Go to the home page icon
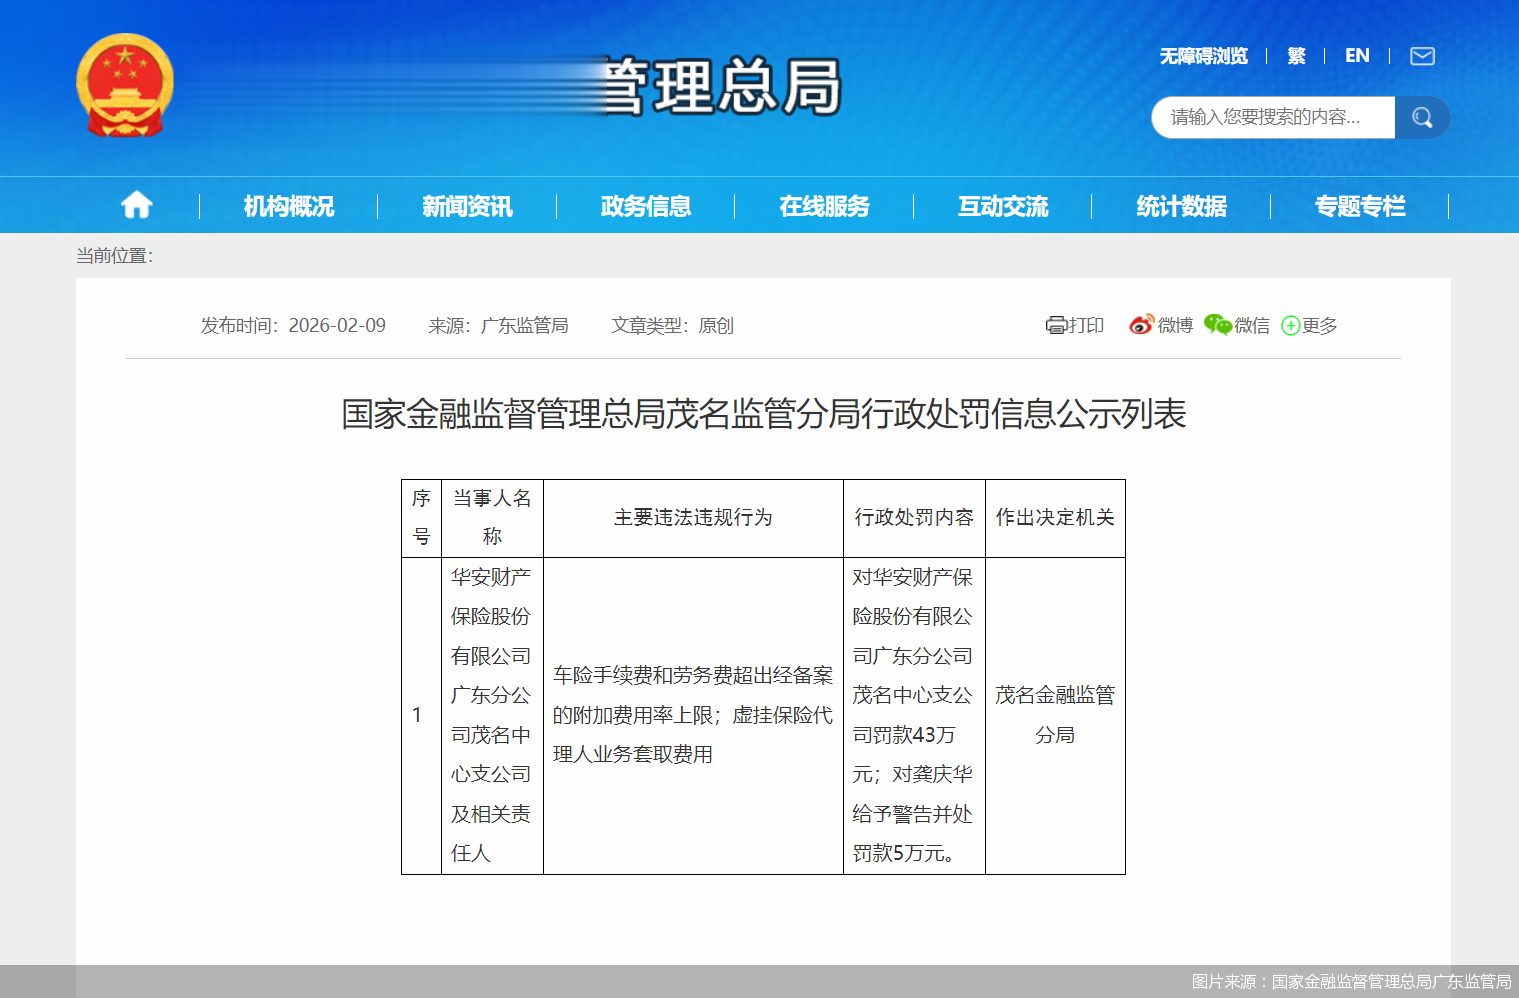 [137, 205]
